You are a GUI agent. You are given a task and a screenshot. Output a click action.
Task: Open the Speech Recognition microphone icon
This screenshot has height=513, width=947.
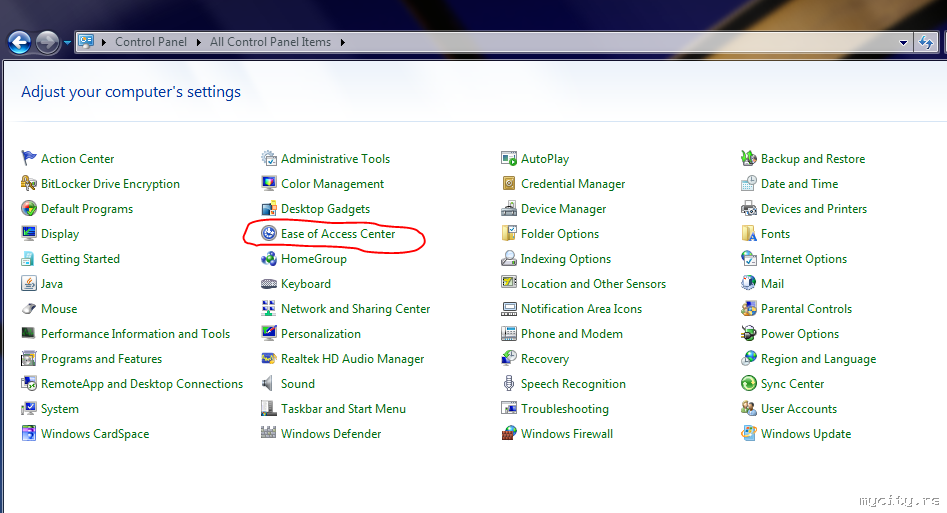coord(509,383)
